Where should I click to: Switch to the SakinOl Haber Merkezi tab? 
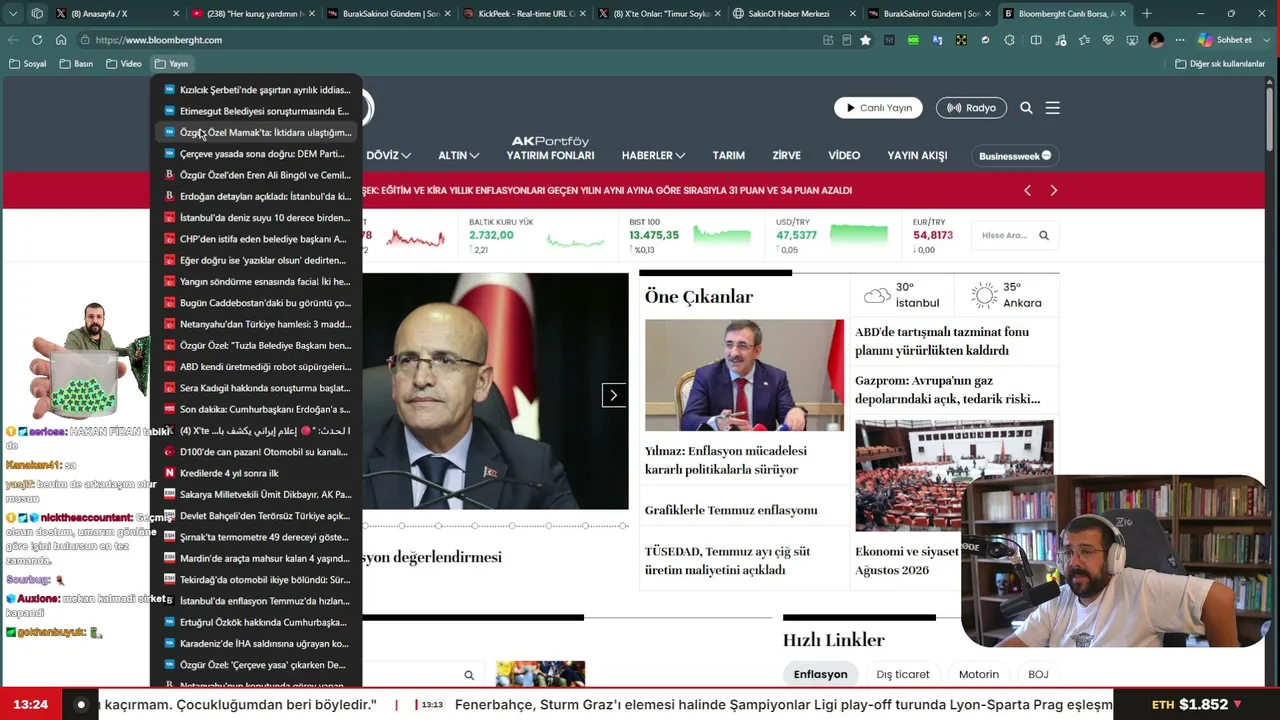[x=795, y=14]
